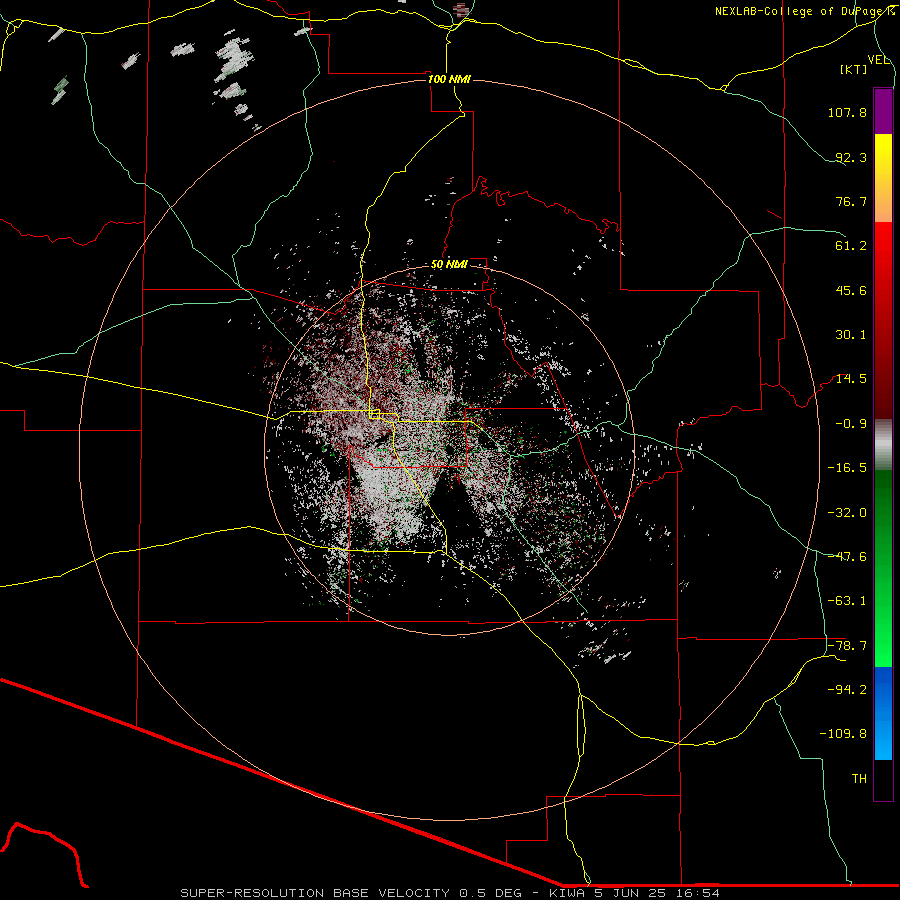
Task: Click the "107.8" scale value
Action: 847,112
